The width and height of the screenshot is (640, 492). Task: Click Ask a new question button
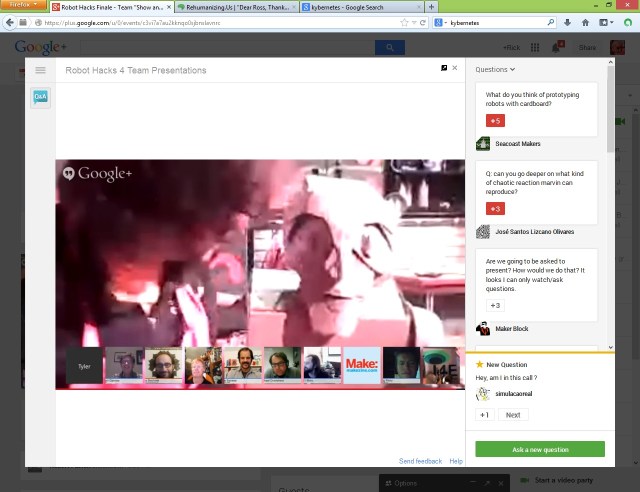click(x=540, y=449)
